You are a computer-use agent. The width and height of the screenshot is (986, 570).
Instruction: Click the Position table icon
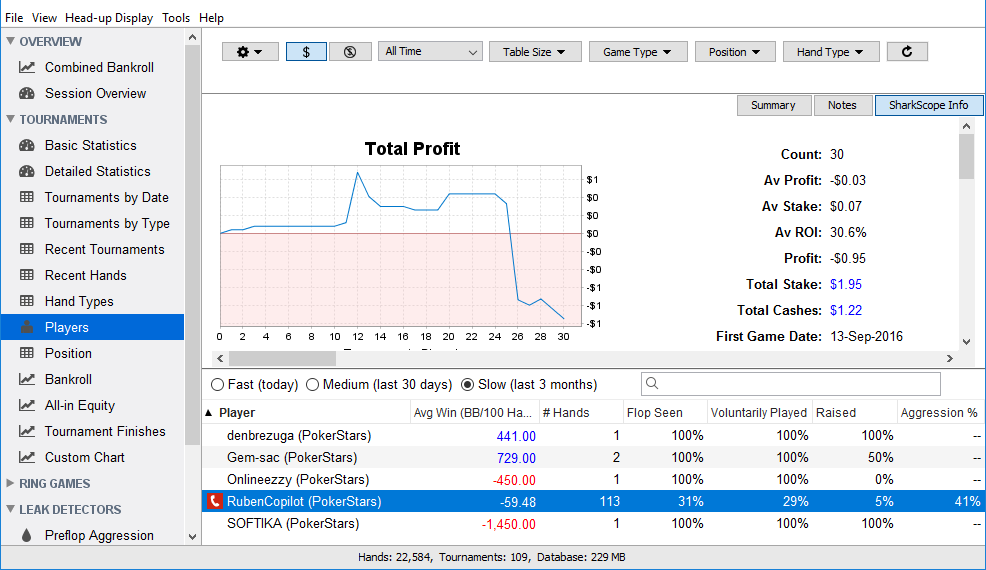click(x=27, y=353)
